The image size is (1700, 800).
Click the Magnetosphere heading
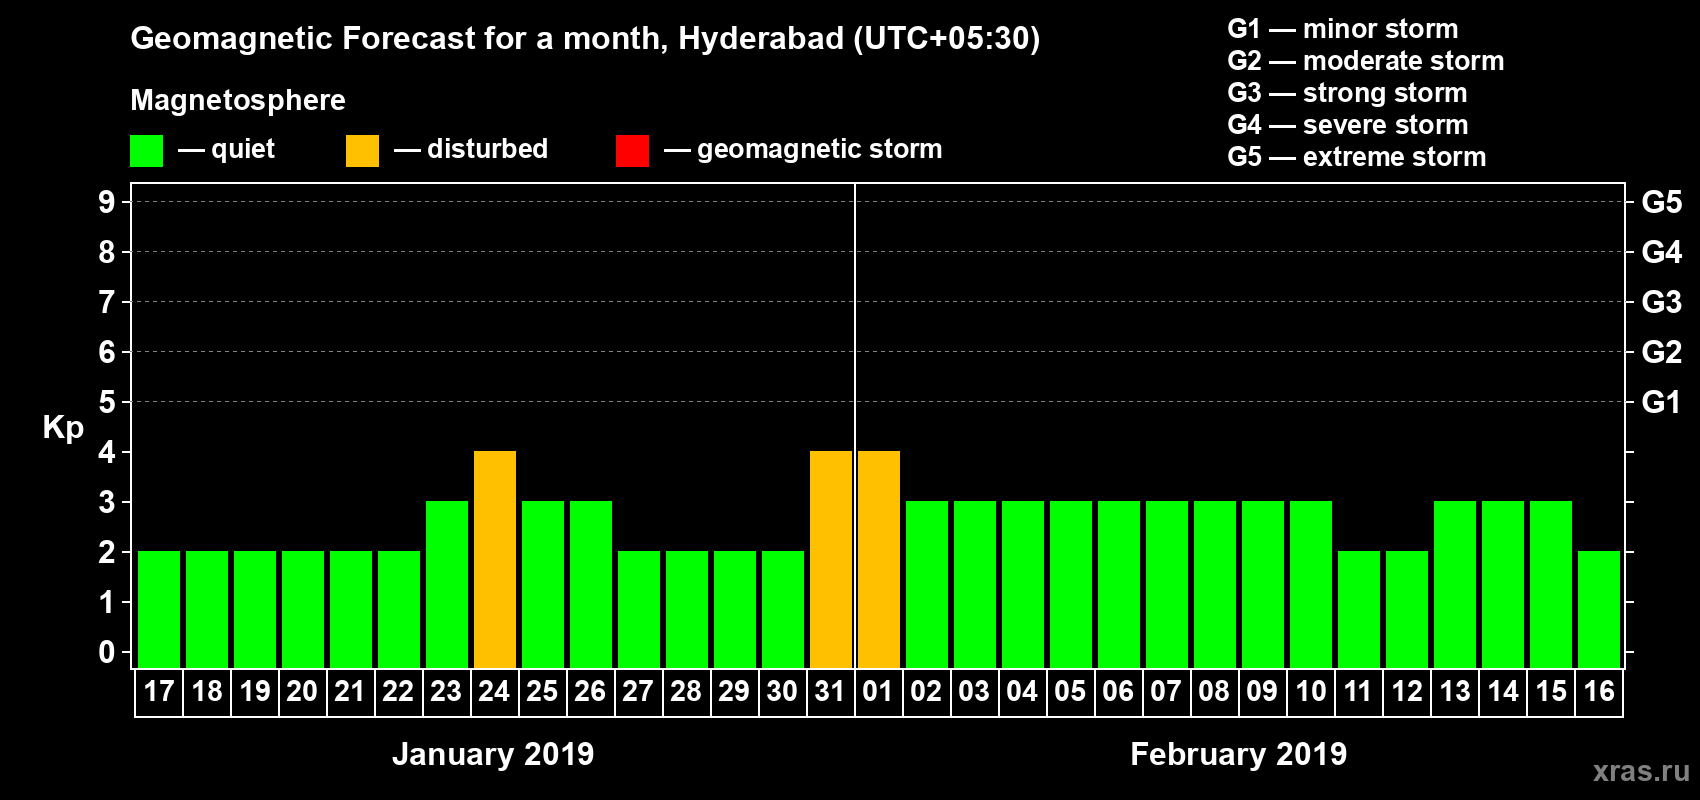coord(238,100)
